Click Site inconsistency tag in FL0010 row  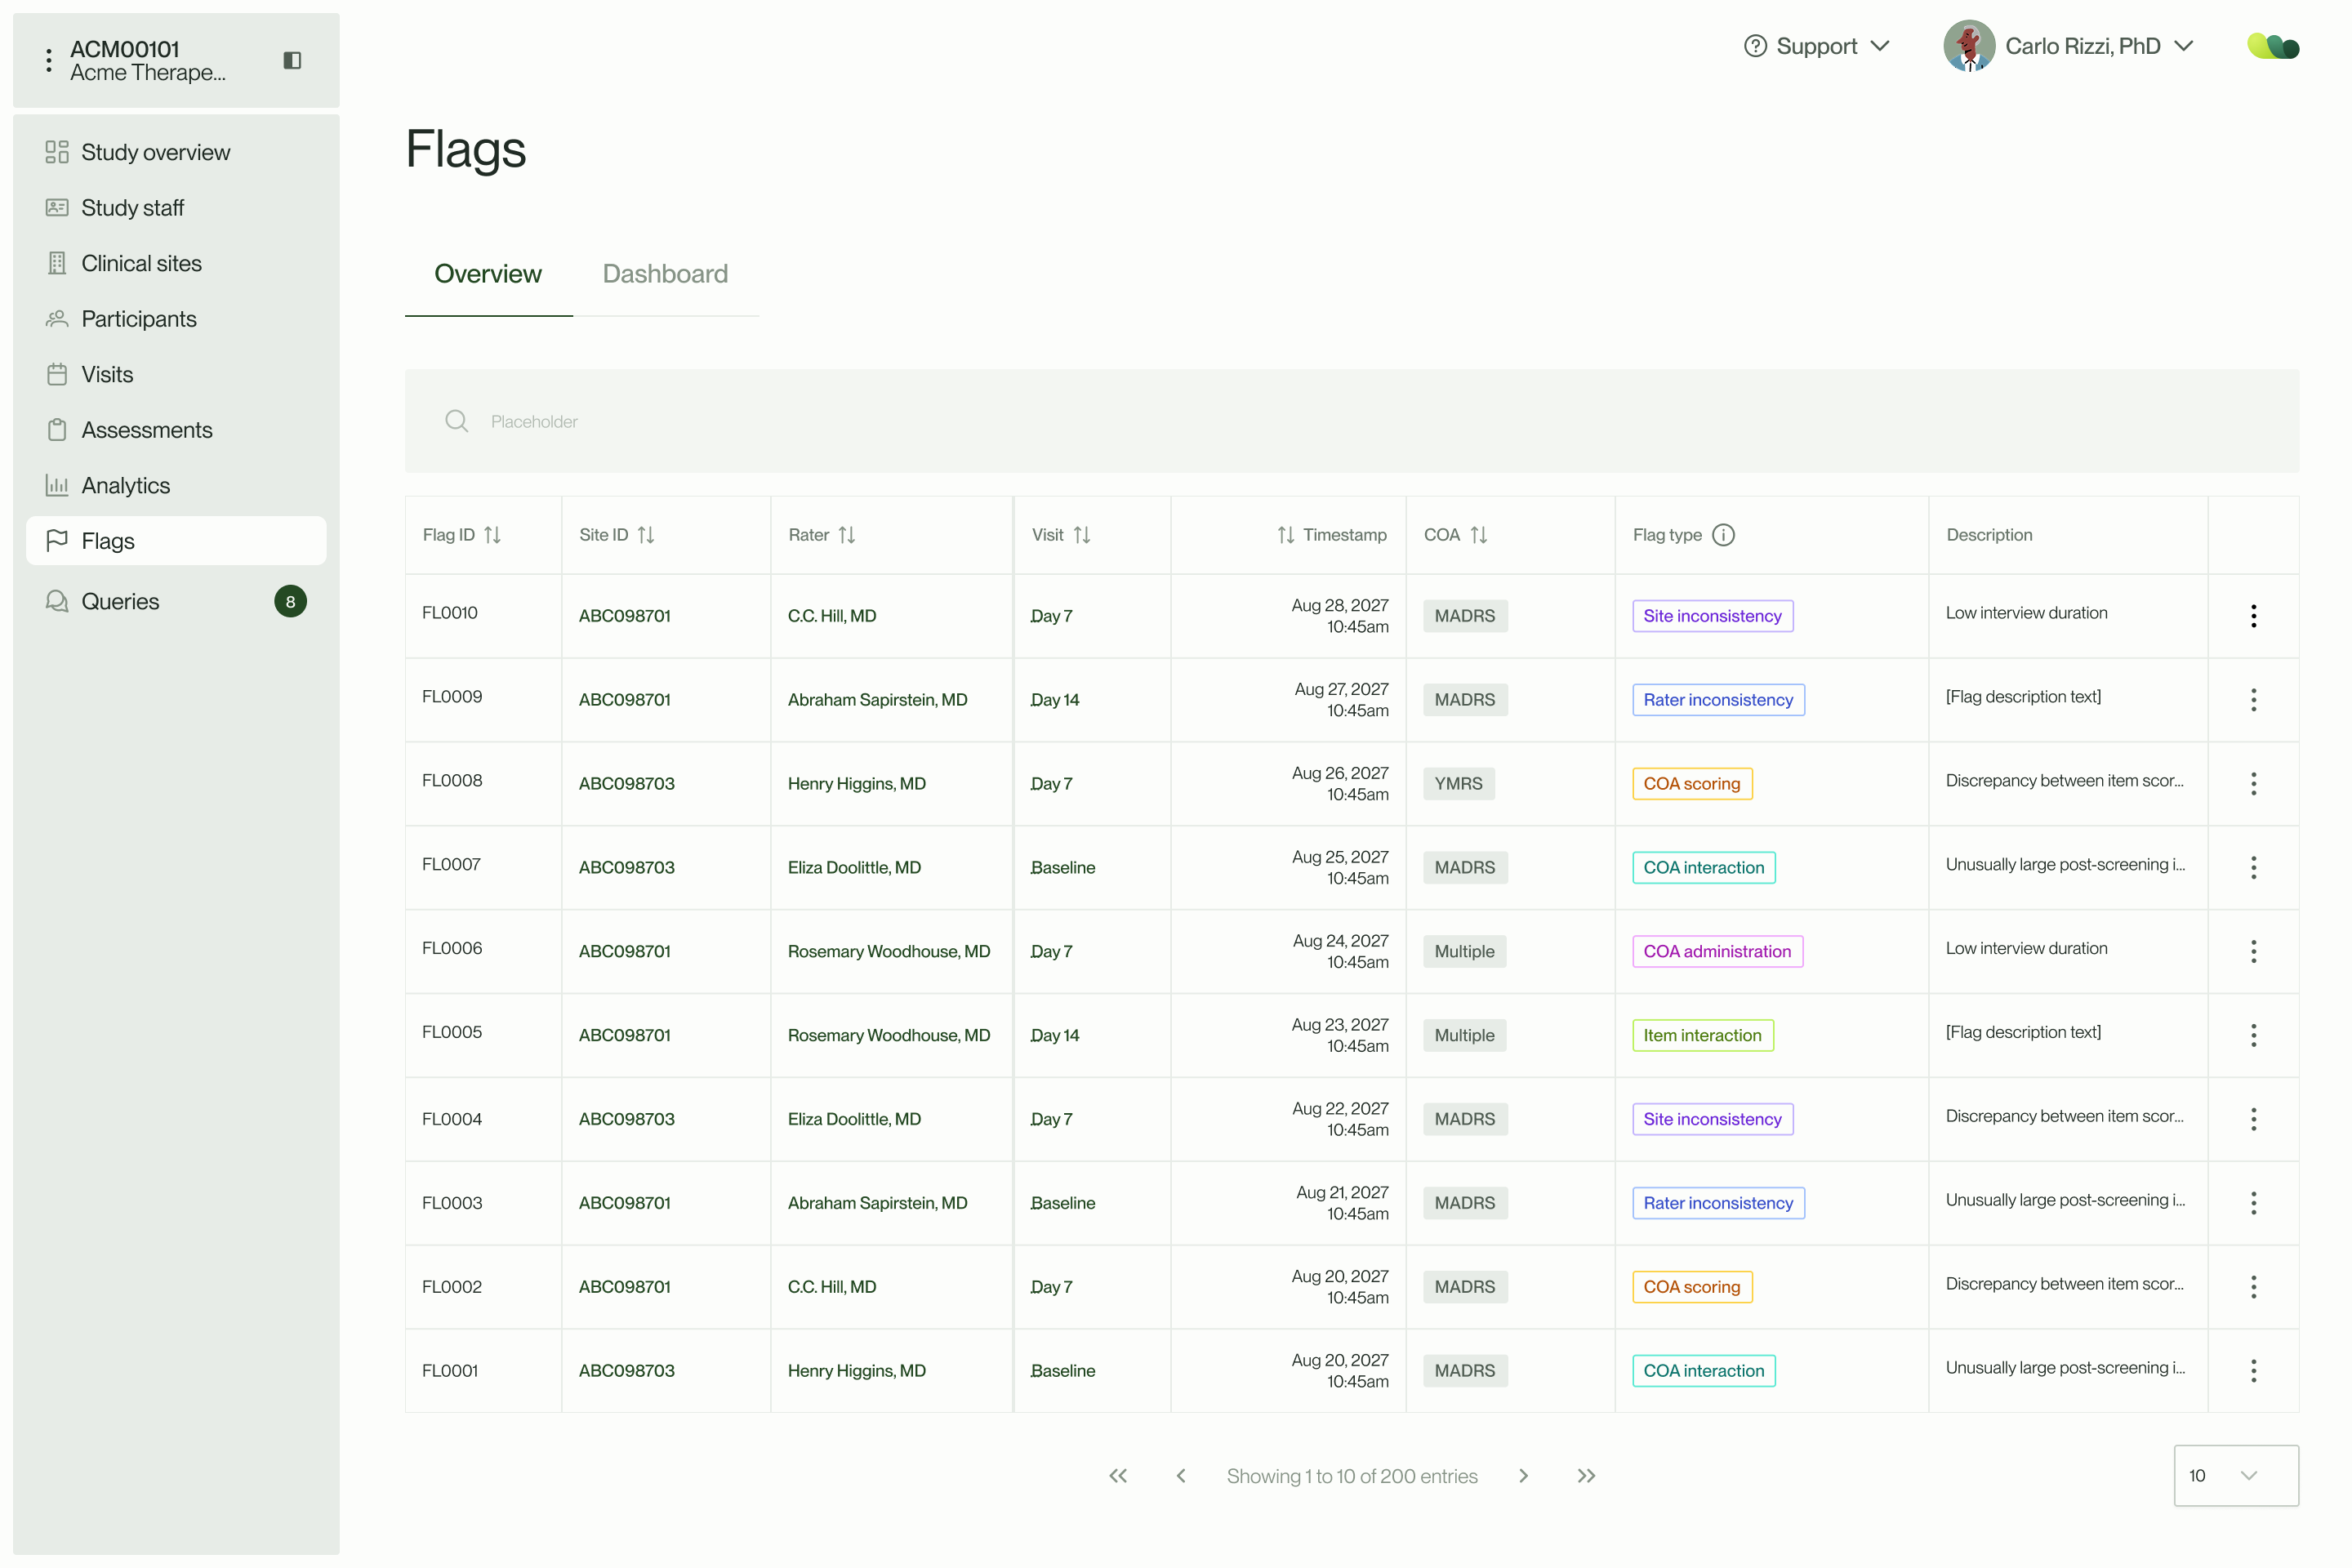[x=1712, y=616]
